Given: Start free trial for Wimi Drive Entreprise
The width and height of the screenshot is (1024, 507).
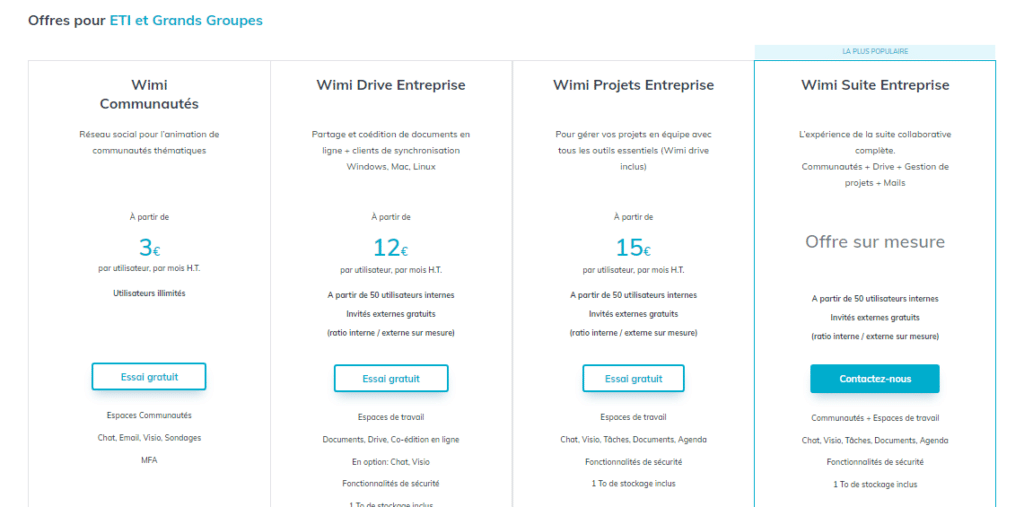Looking at the screenshot, I should (x=391, y=379).
